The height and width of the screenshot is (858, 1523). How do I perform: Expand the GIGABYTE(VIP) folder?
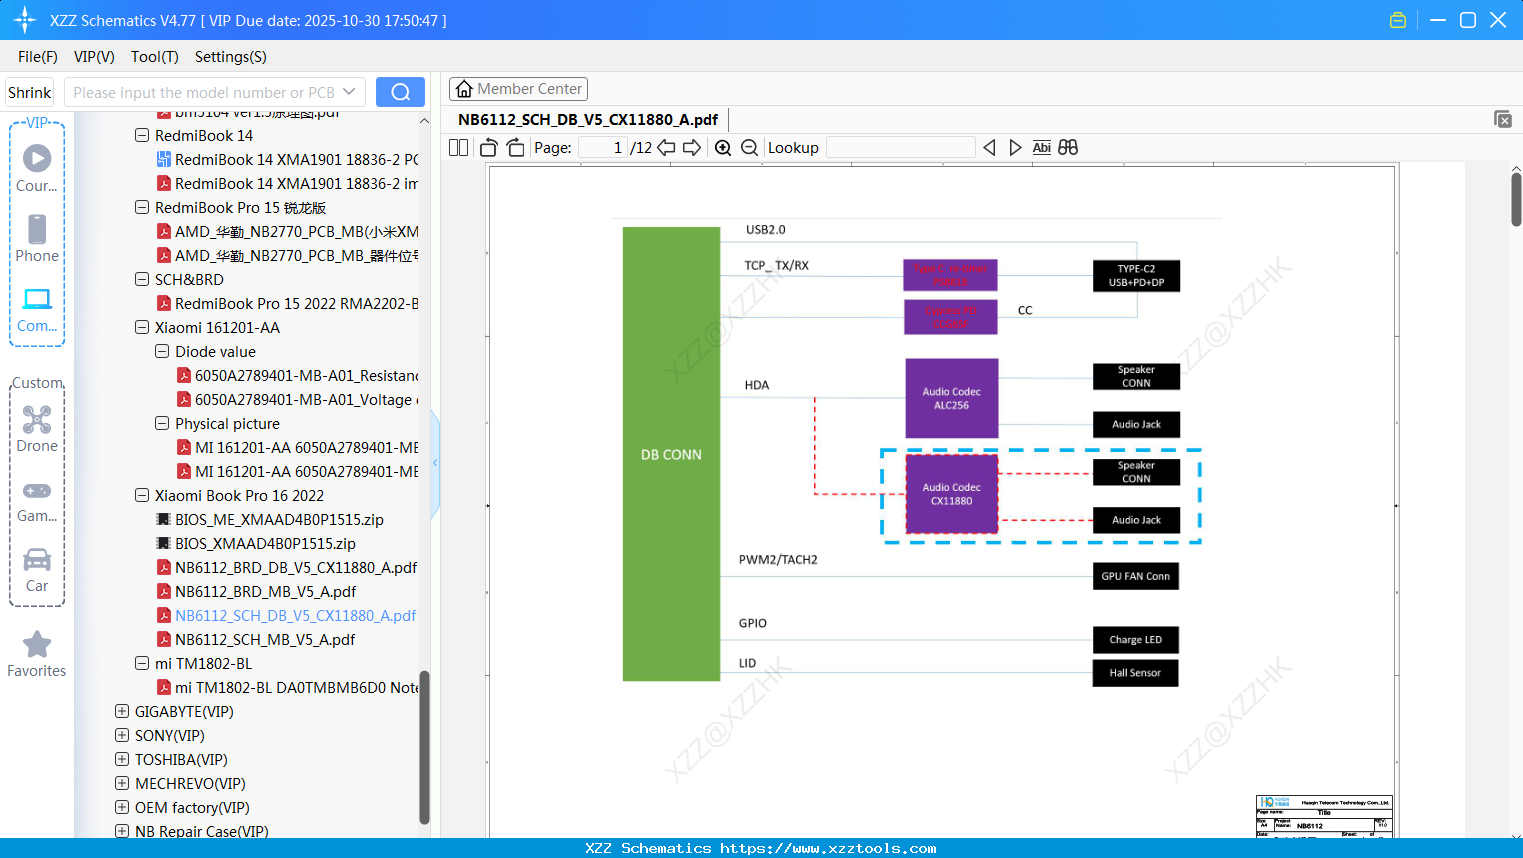coord(122,711)
